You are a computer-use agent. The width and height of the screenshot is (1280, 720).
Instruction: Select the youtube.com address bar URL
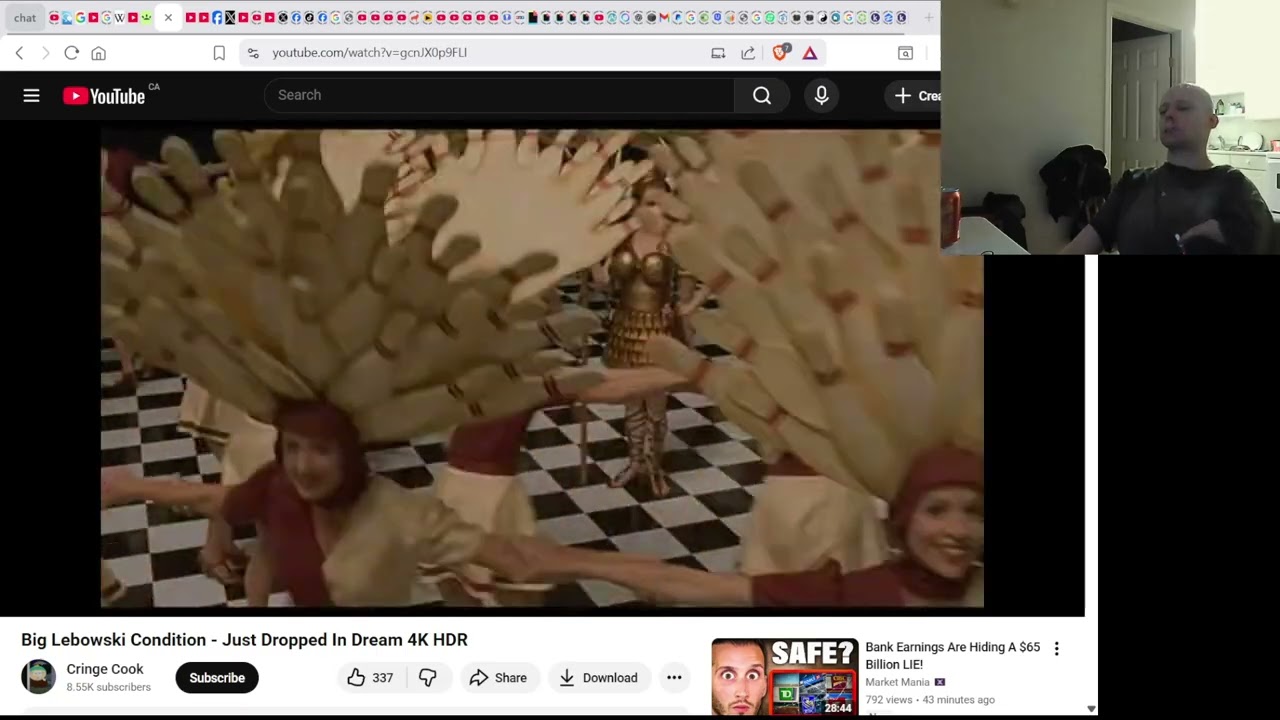[369, 53]
